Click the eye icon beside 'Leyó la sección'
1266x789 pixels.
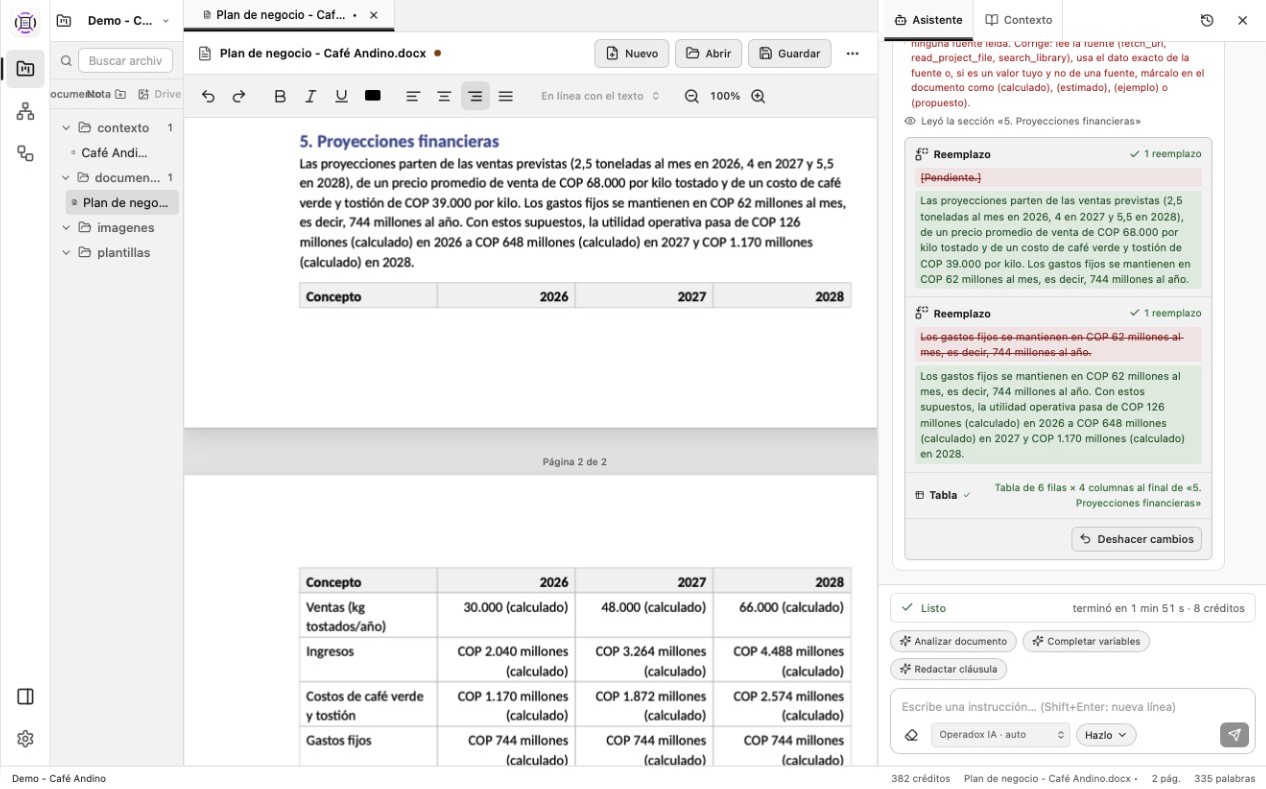(910, 121)
